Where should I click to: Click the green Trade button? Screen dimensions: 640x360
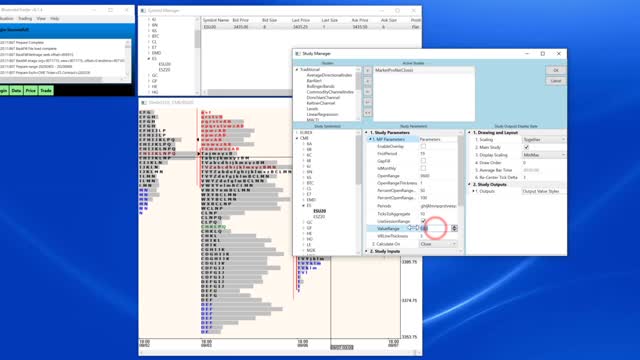click(46, 91)
